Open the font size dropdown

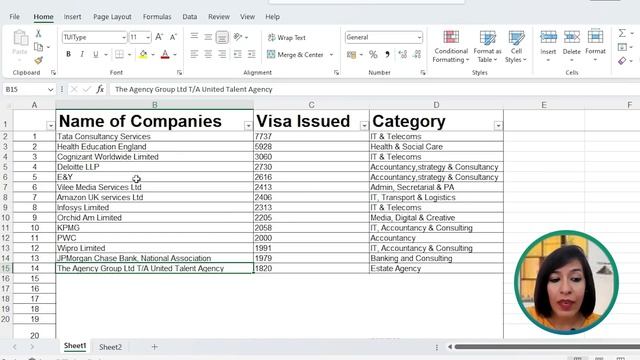point(148,38)
